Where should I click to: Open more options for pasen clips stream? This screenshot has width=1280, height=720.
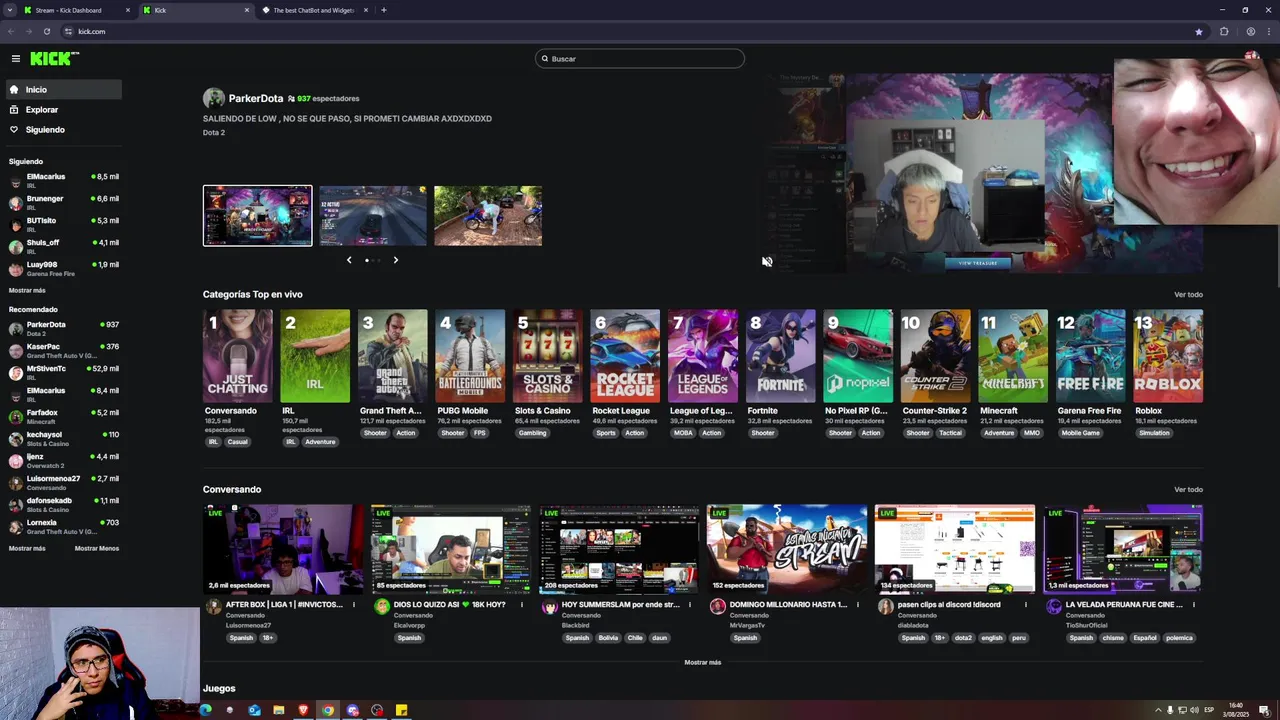coord(1025,605)
